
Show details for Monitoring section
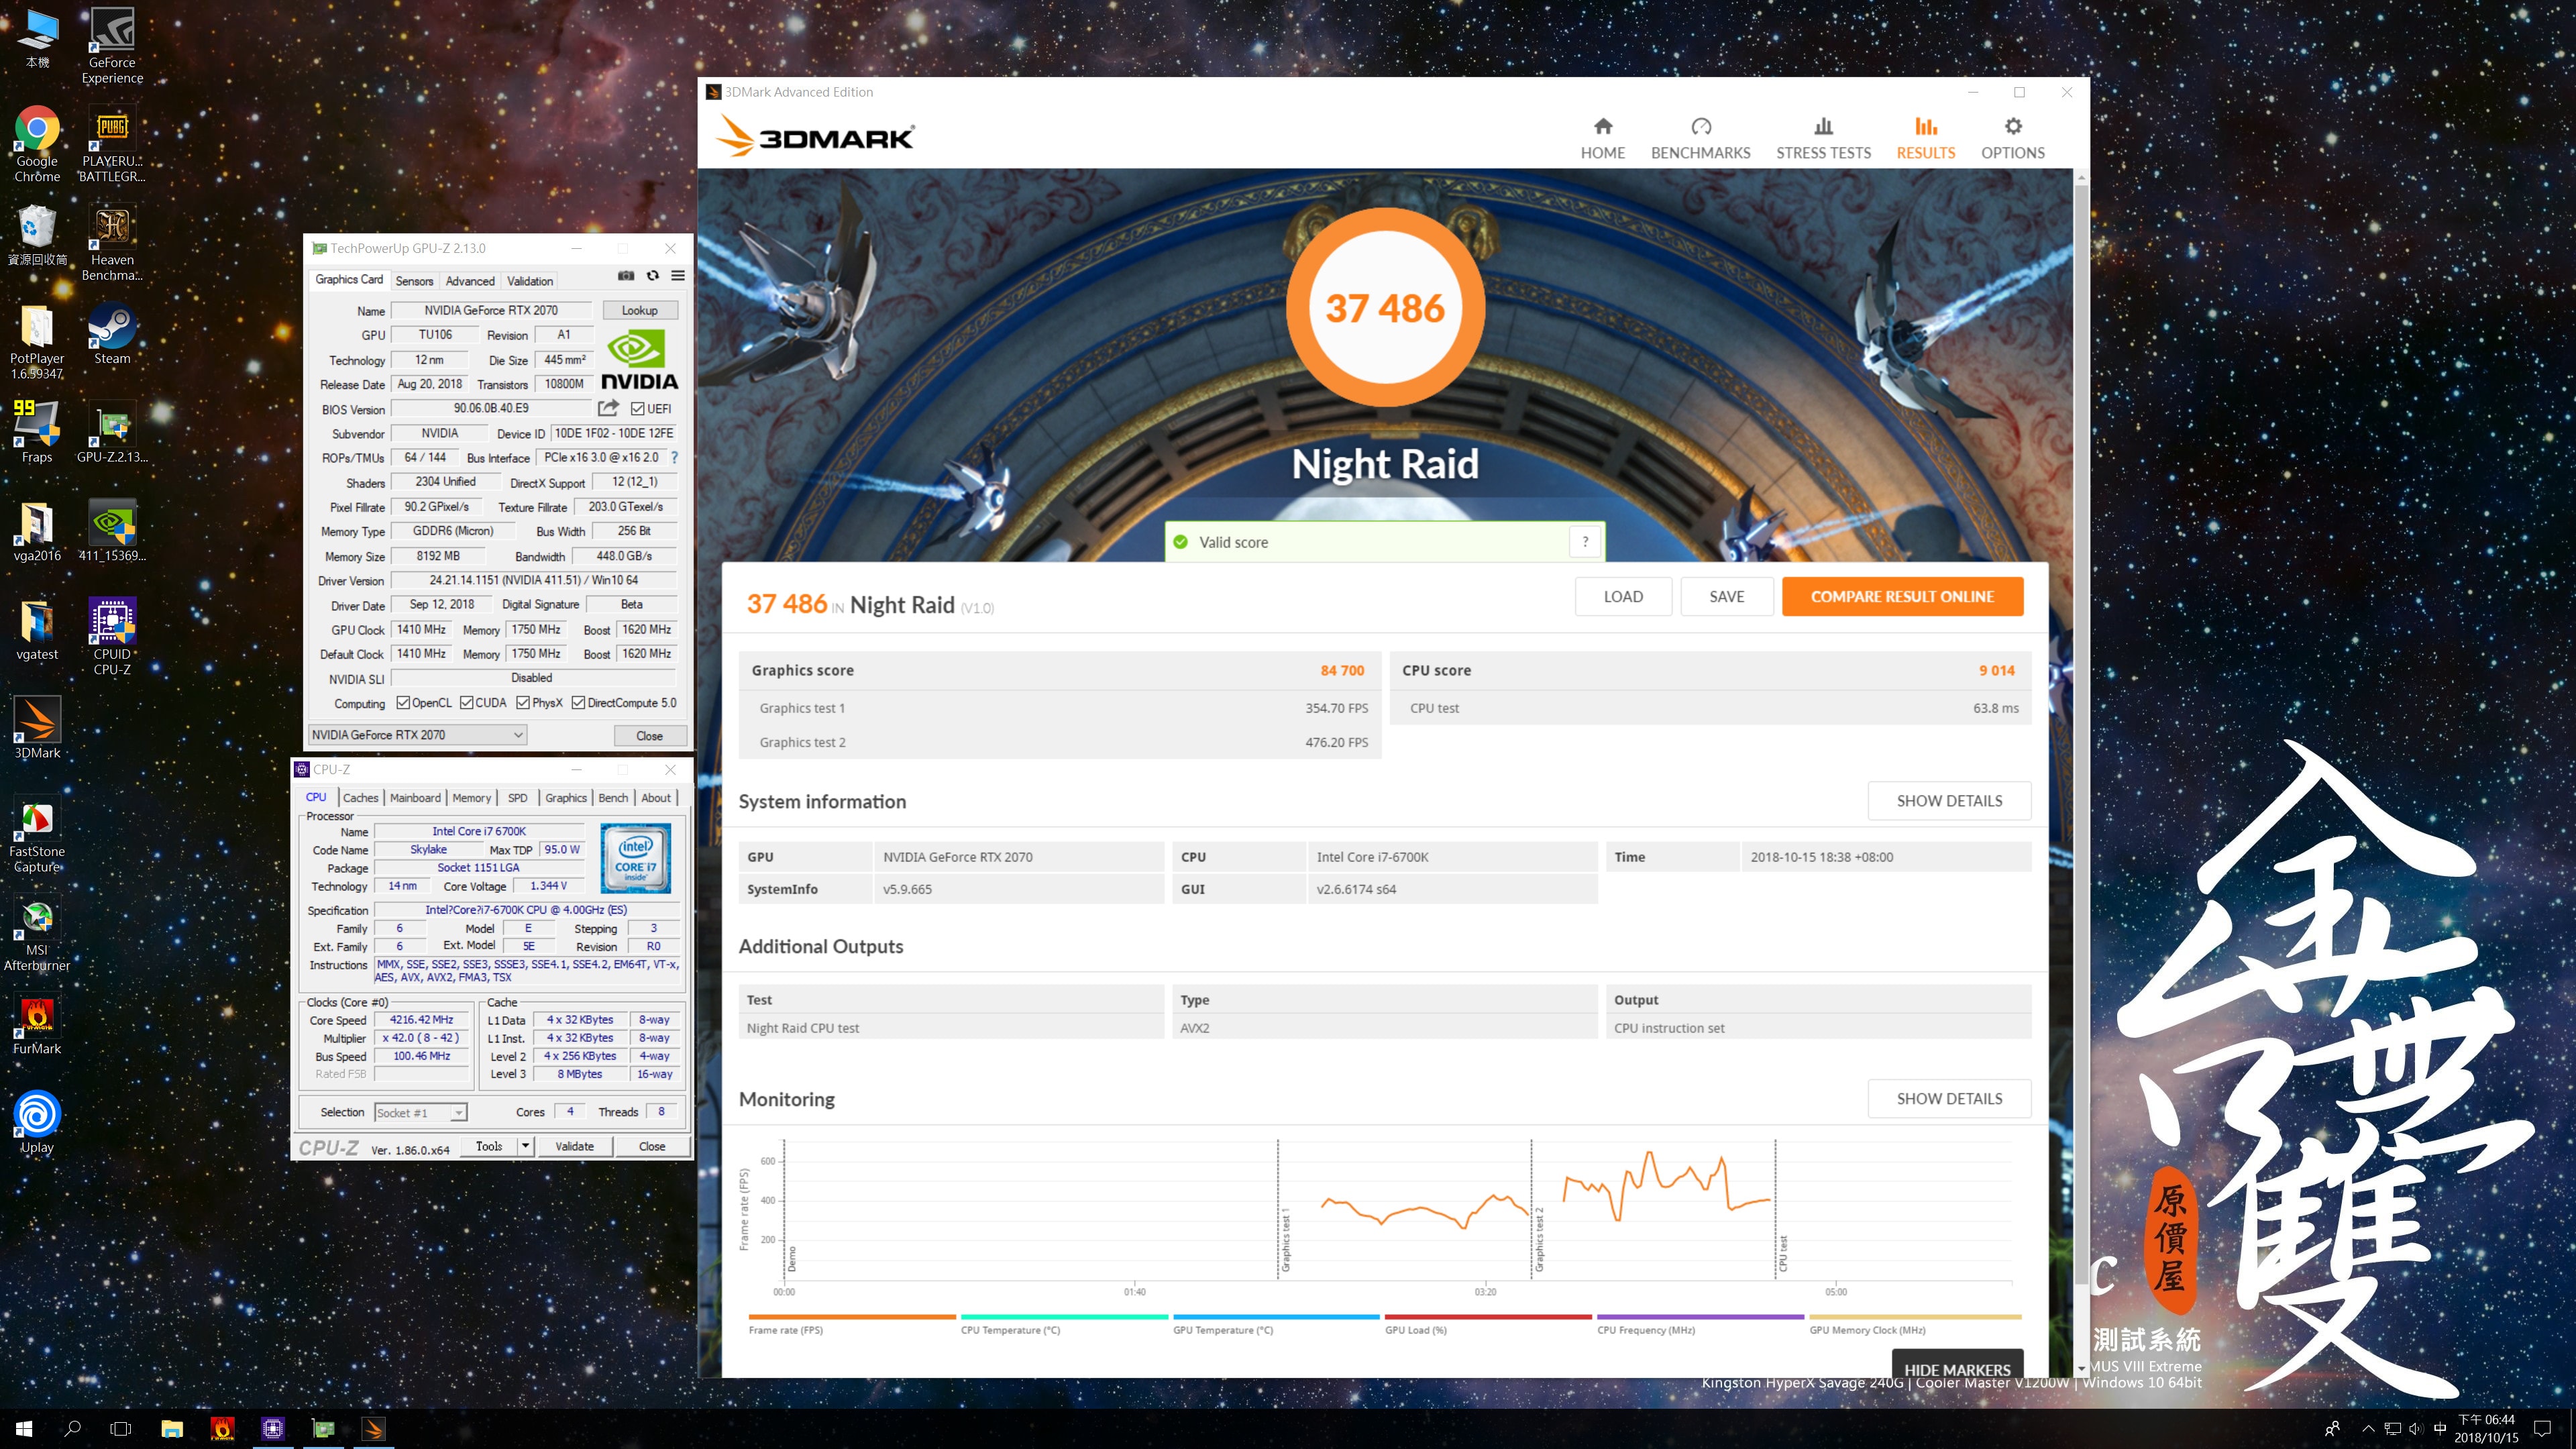coord(1949,1099)
